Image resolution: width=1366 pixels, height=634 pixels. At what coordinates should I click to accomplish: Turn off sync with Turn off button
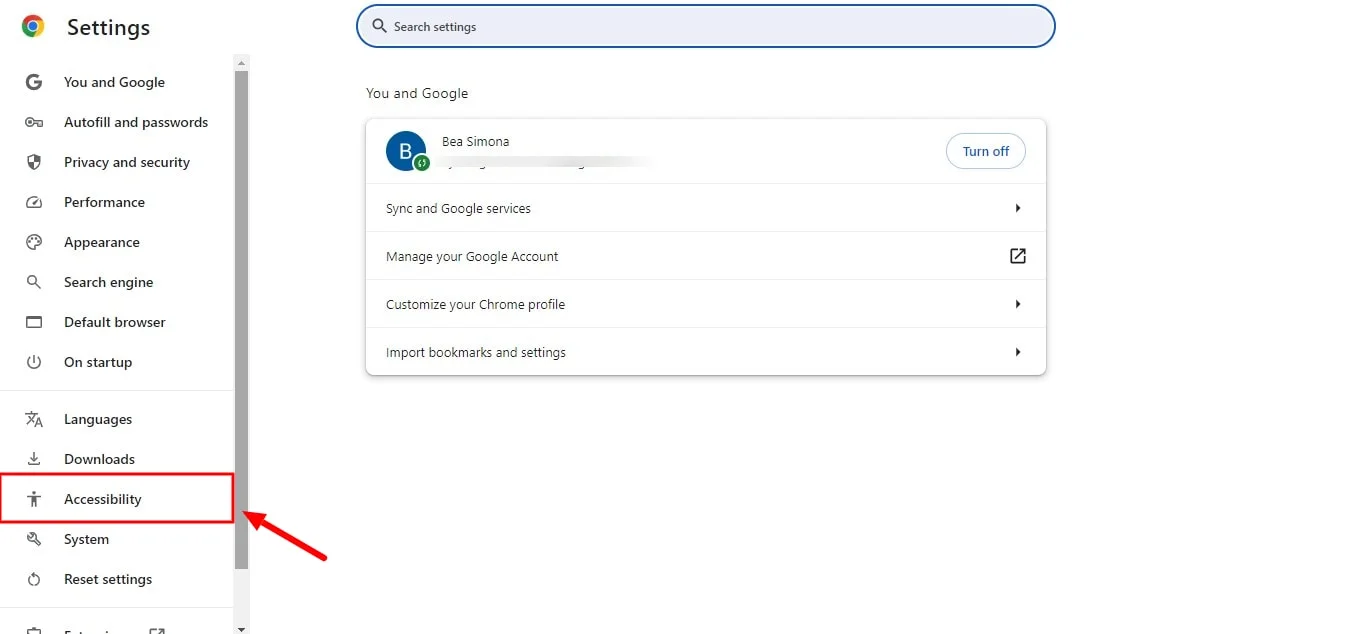click(986, 151)
